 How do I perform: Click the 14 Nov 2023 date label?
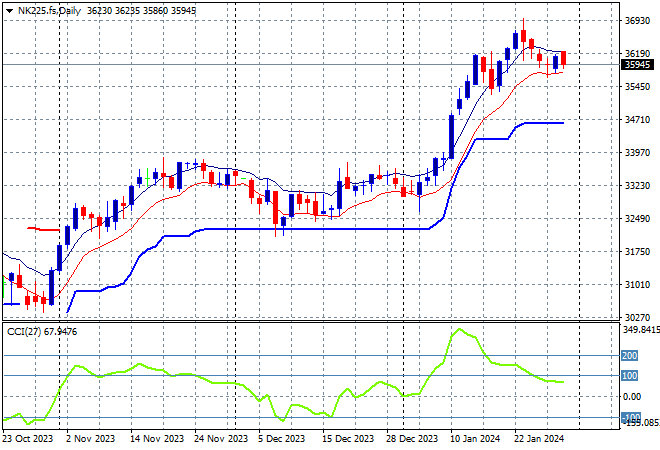[157, 439]
